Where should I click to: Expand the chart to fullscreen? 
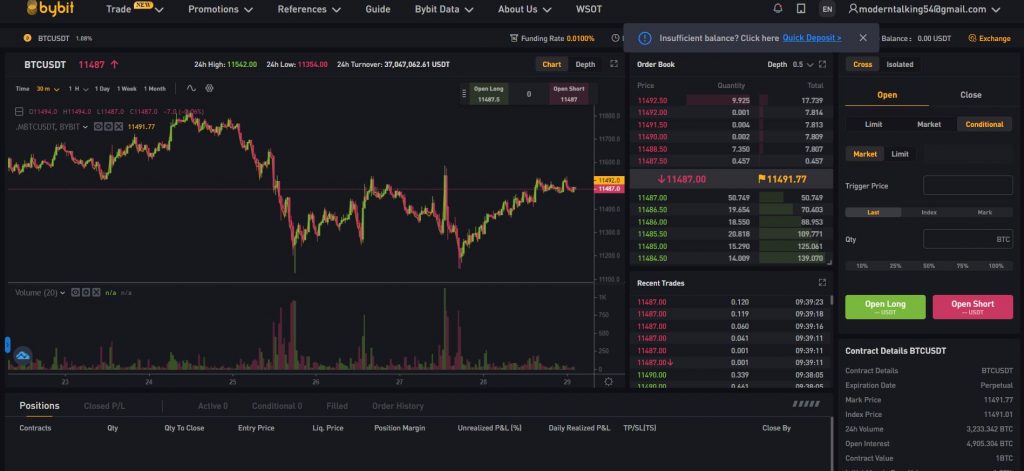tap(614, 64)
